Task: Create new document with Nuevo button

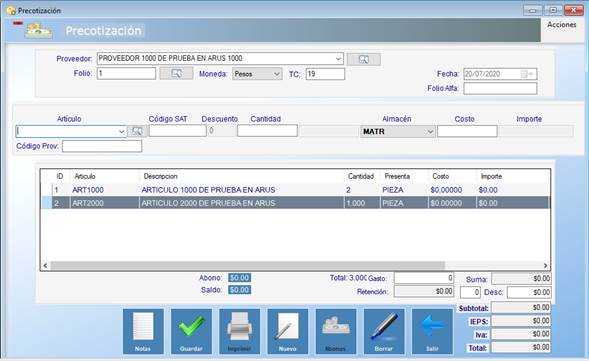Action: (287, 331)
